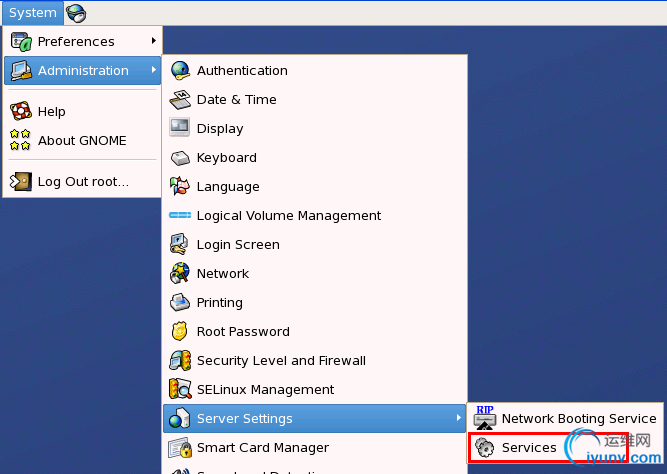Expand the Administration submenu arrow

pyautogui.click(x=154, y=70)
